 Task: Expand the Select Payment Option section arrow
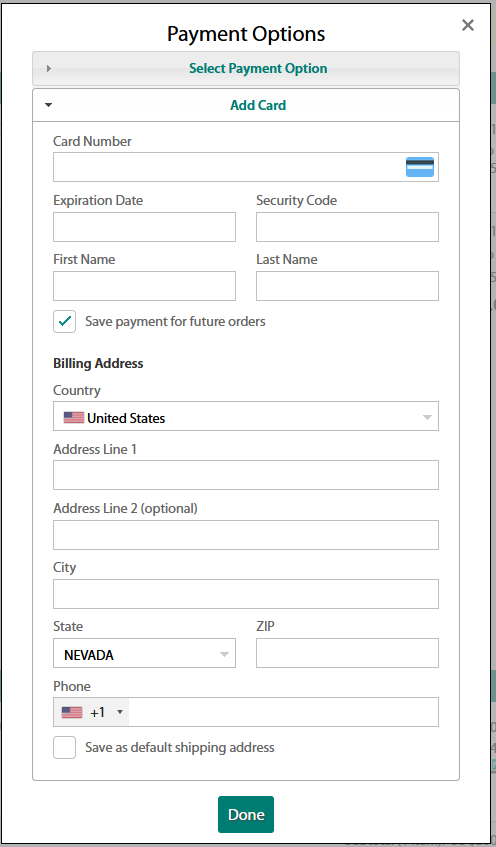[x=49, y=69]
